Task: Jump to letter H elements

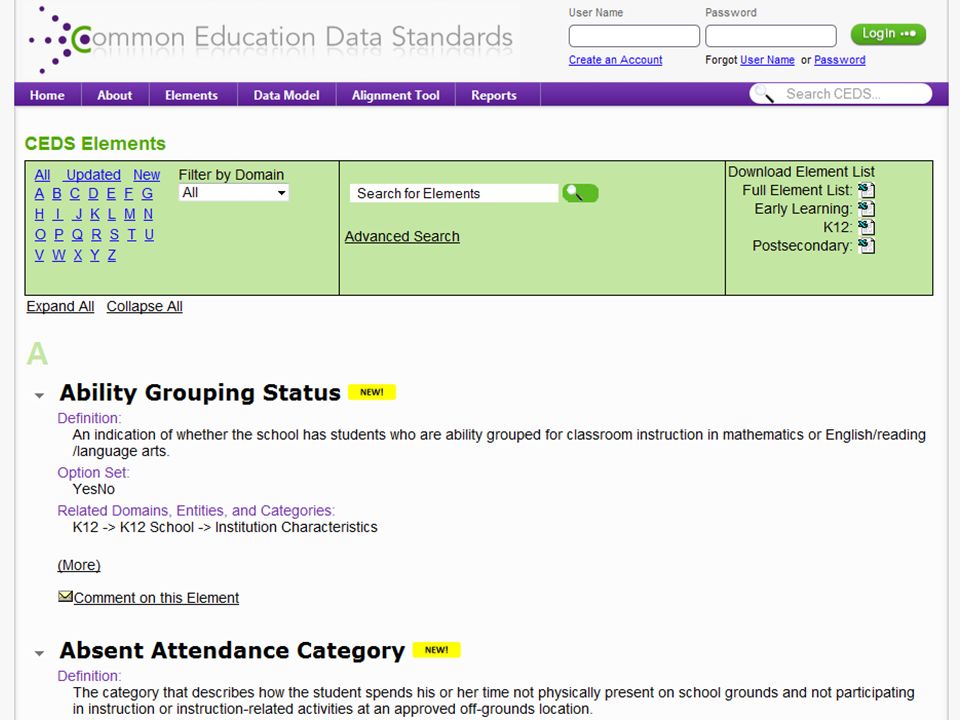Action: (x=39, y=214)
